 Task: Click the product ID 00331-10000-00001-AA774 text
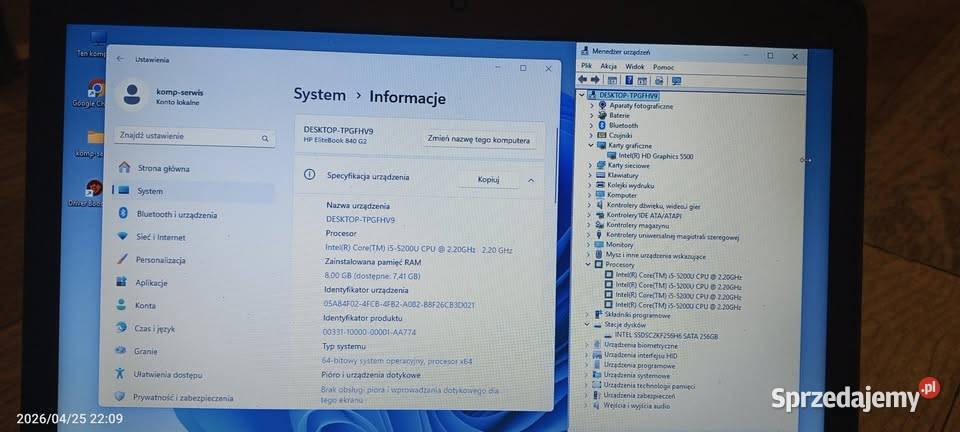coord(369,332)
